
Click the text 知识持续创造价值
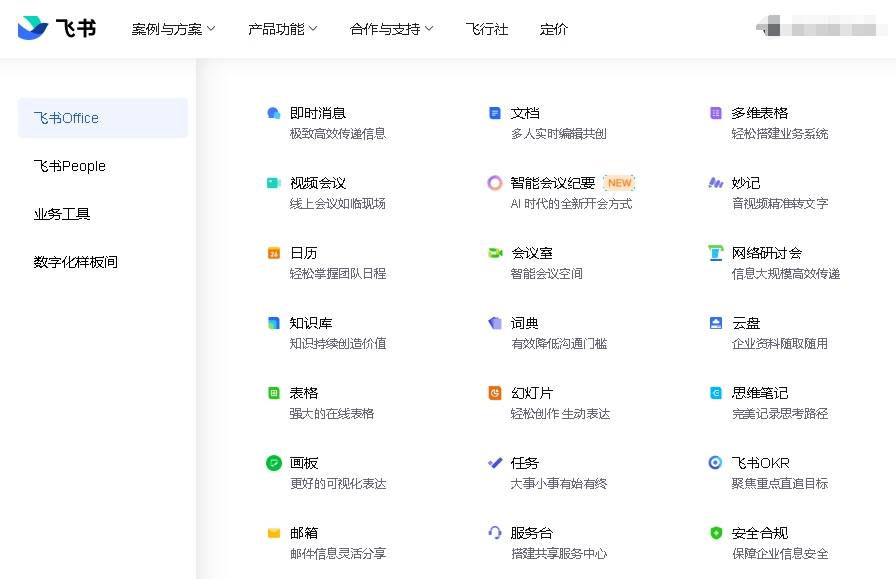coord(338,344)
